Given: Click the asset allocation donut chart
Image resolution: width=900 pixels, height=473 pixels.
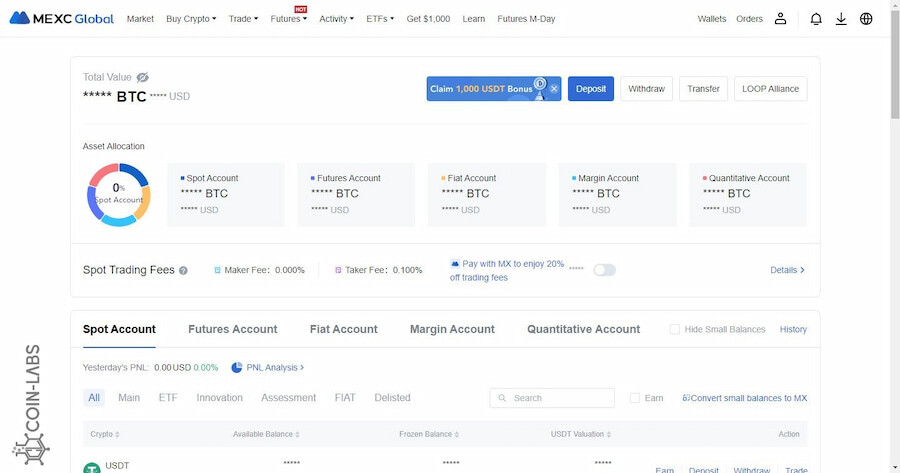Looking at the screenshot, I should (x=119, y=195).
